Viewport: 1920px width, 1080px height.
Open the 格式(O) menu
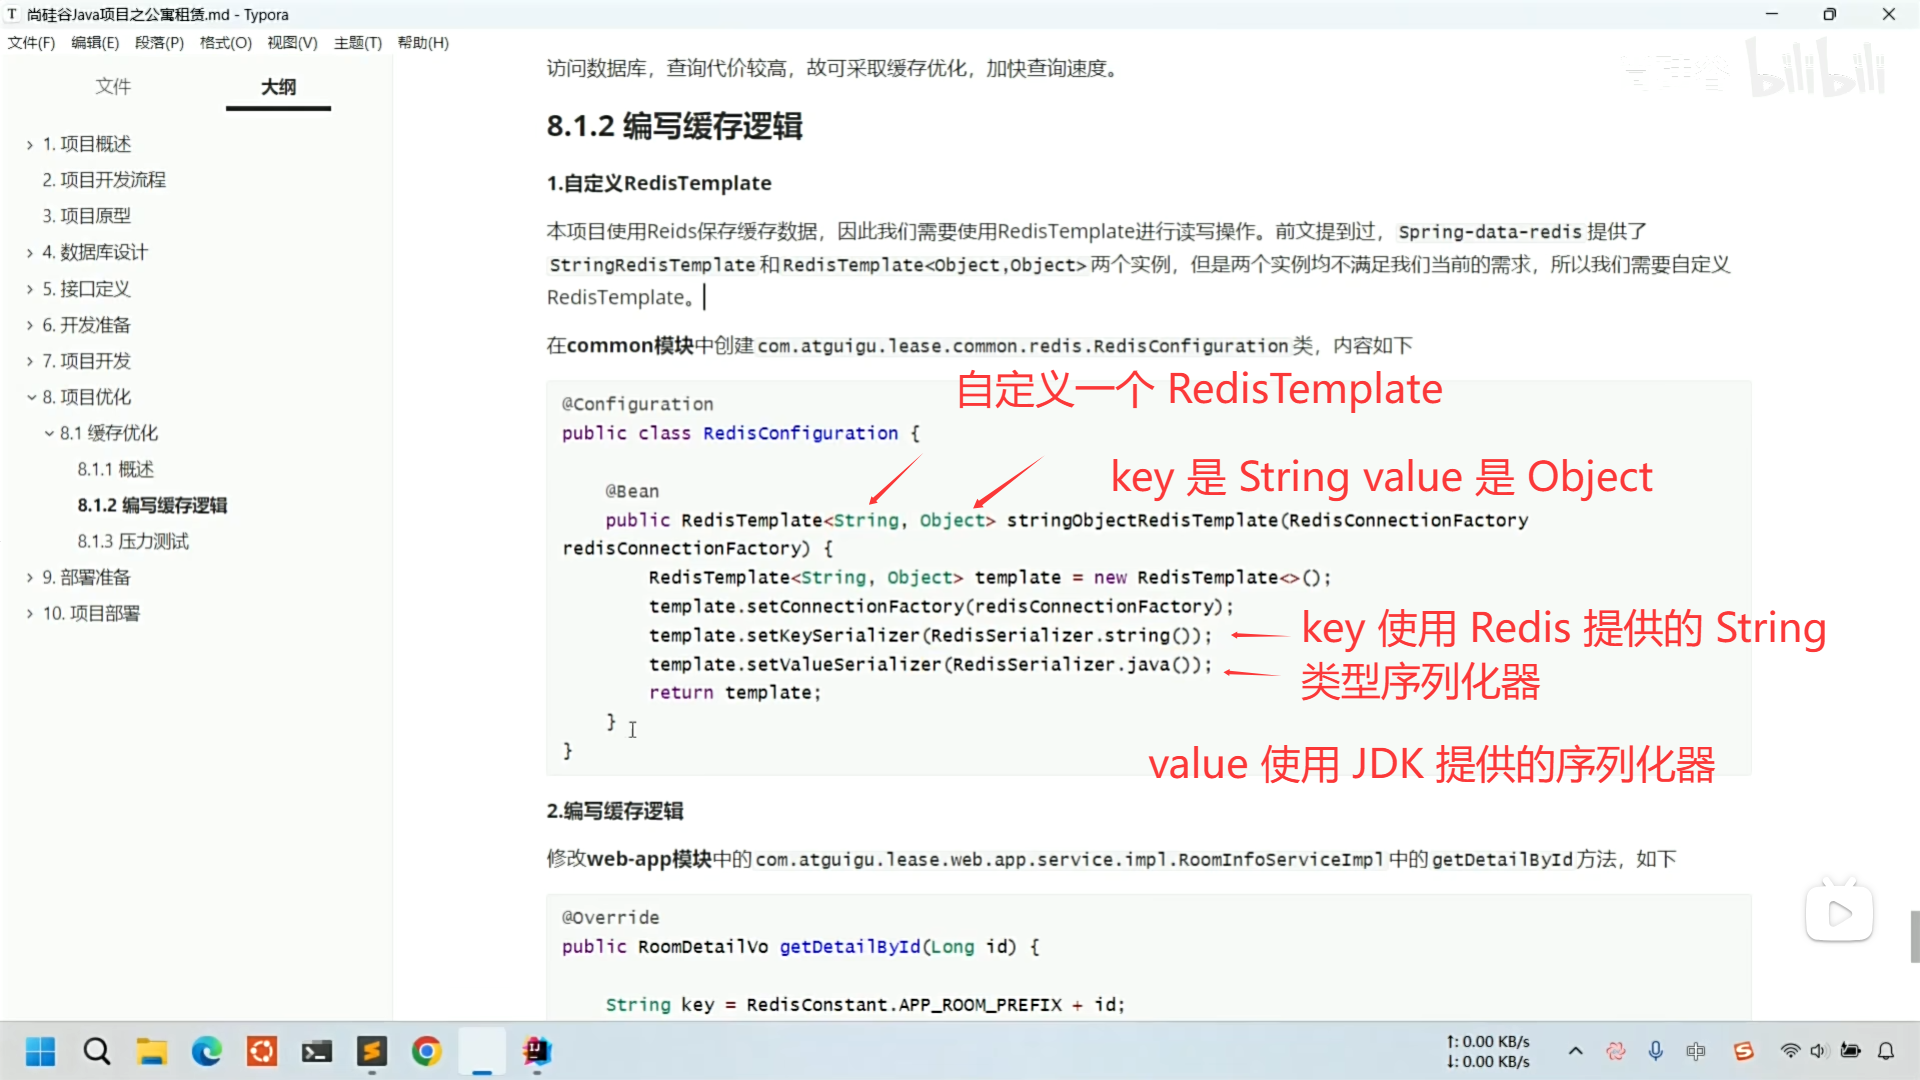coord(225,43)
